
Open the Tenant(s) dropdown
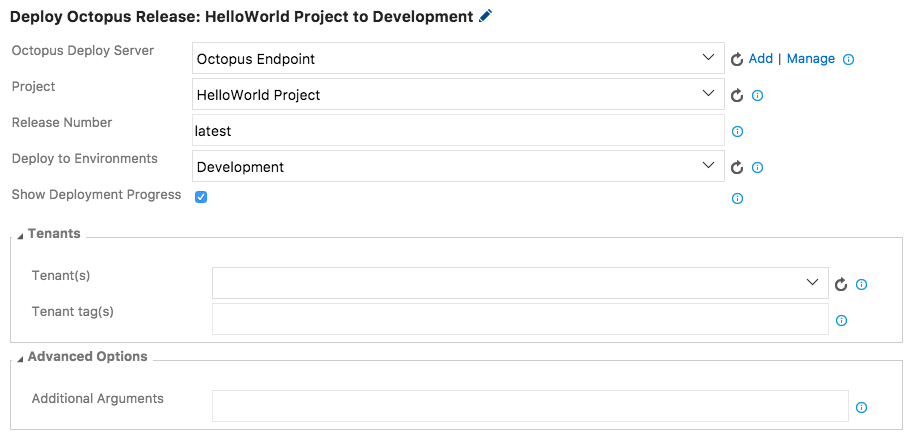(x=520, y=283)
